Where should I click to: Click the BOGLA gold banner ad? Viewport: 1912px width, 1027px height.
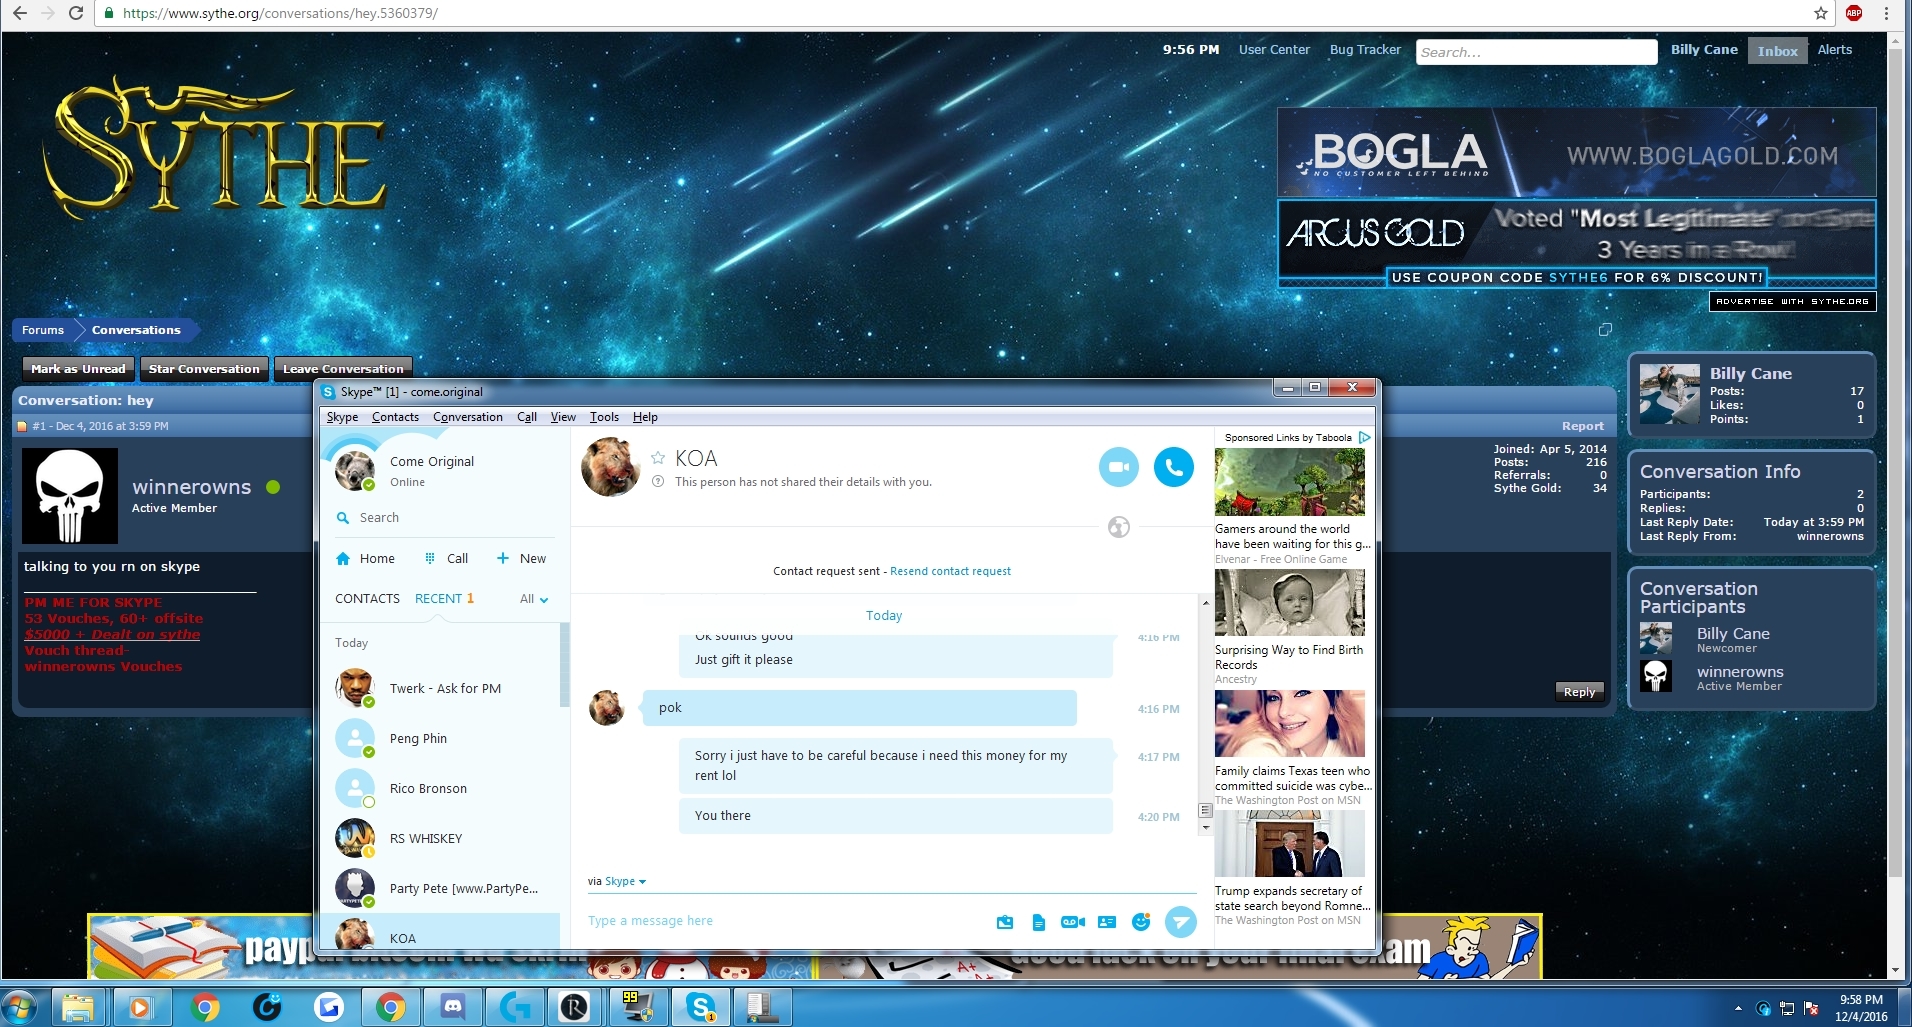pyautogui.click(x=1576, y=153)
